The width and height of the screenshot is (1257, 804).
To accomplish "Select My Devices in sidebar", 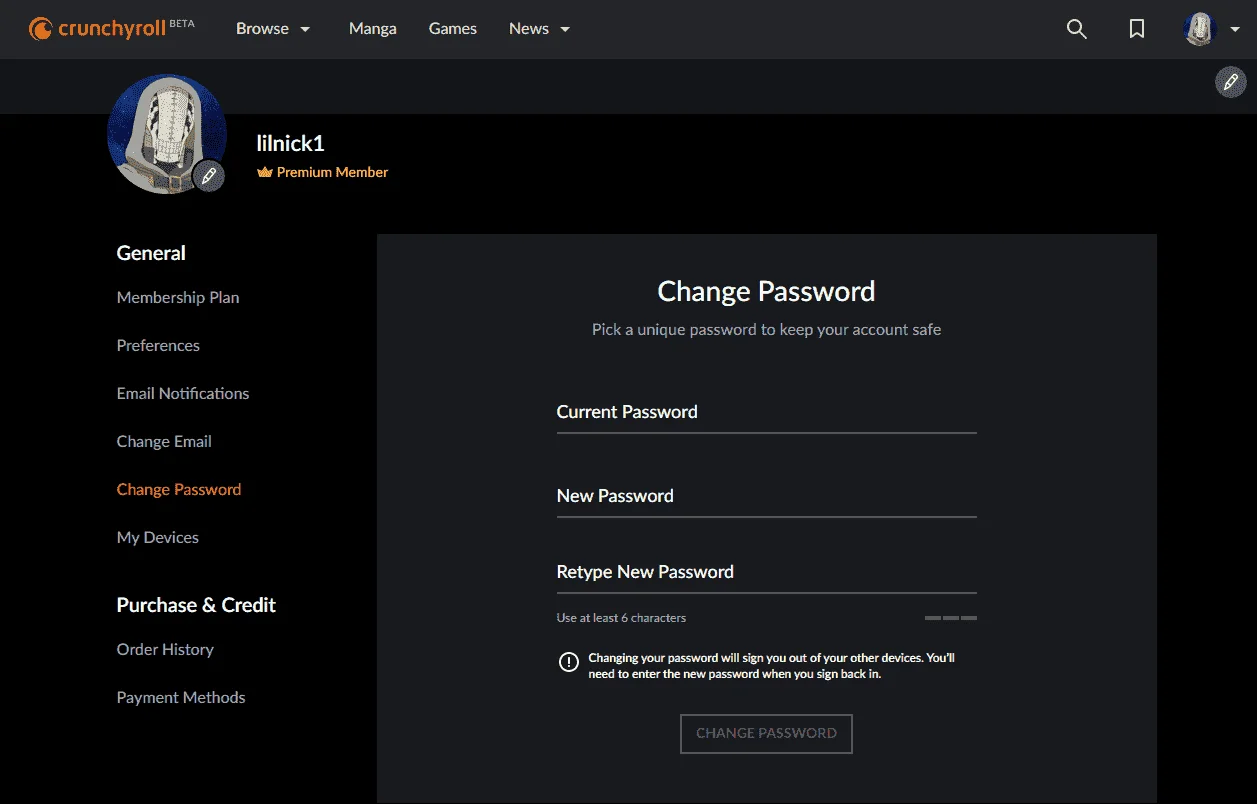I will (x=158, y=537).
